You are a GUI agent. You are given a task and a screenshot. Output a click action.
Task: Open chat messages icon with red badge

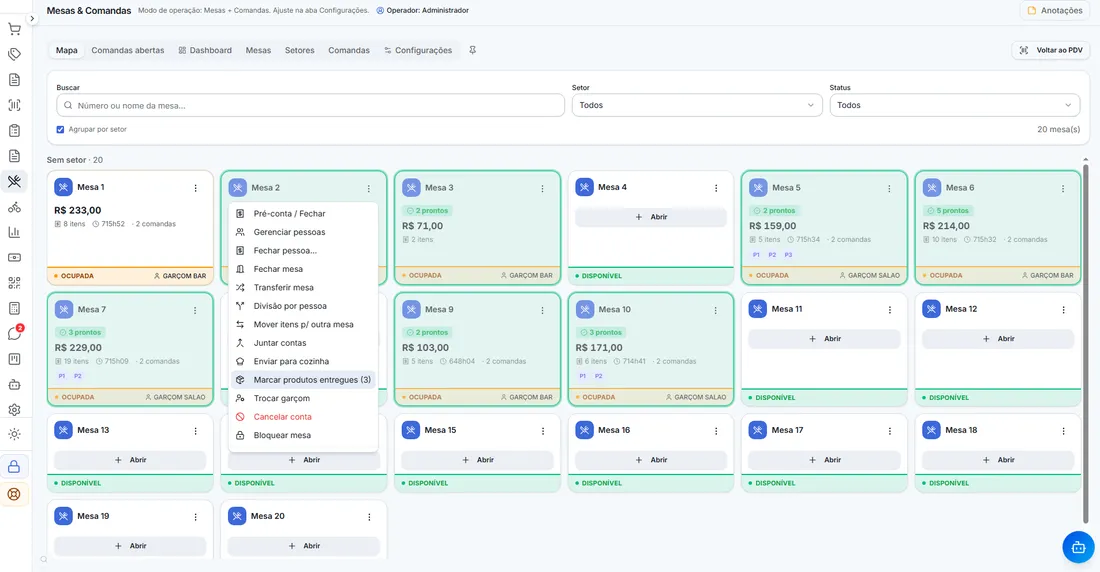pyautogui.click(x=14, y=333)
